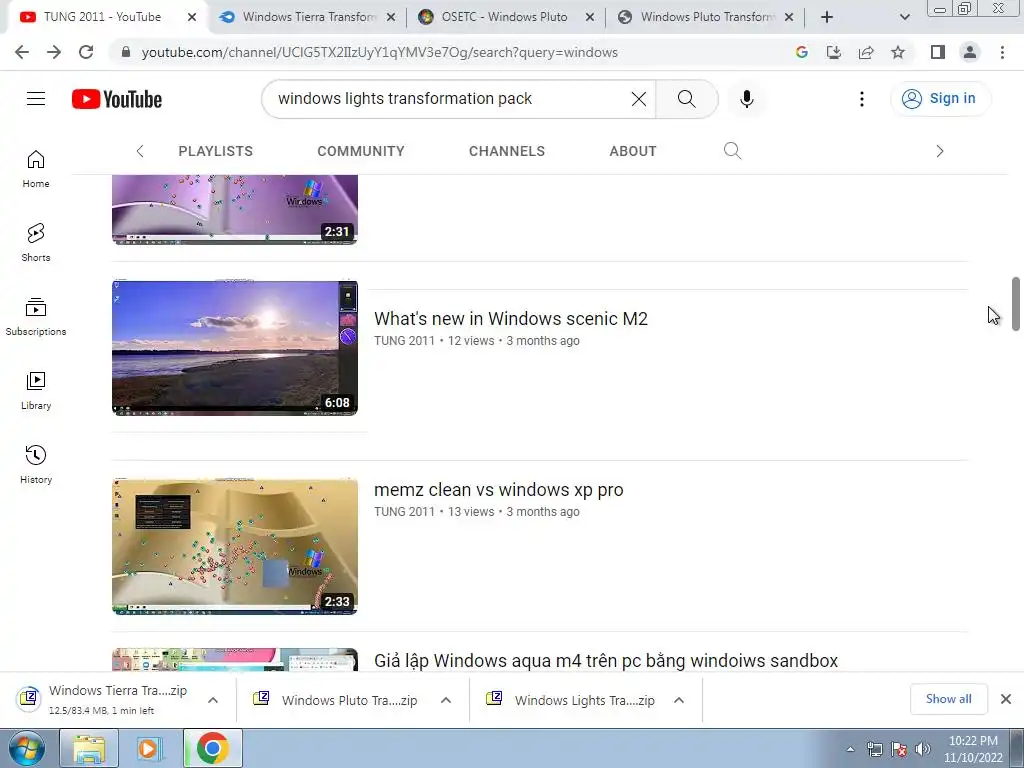Viewport: 1024px width, 768px height.
Task: Expand options for Windows Lights zip download
Action: (x=679, y=700)
